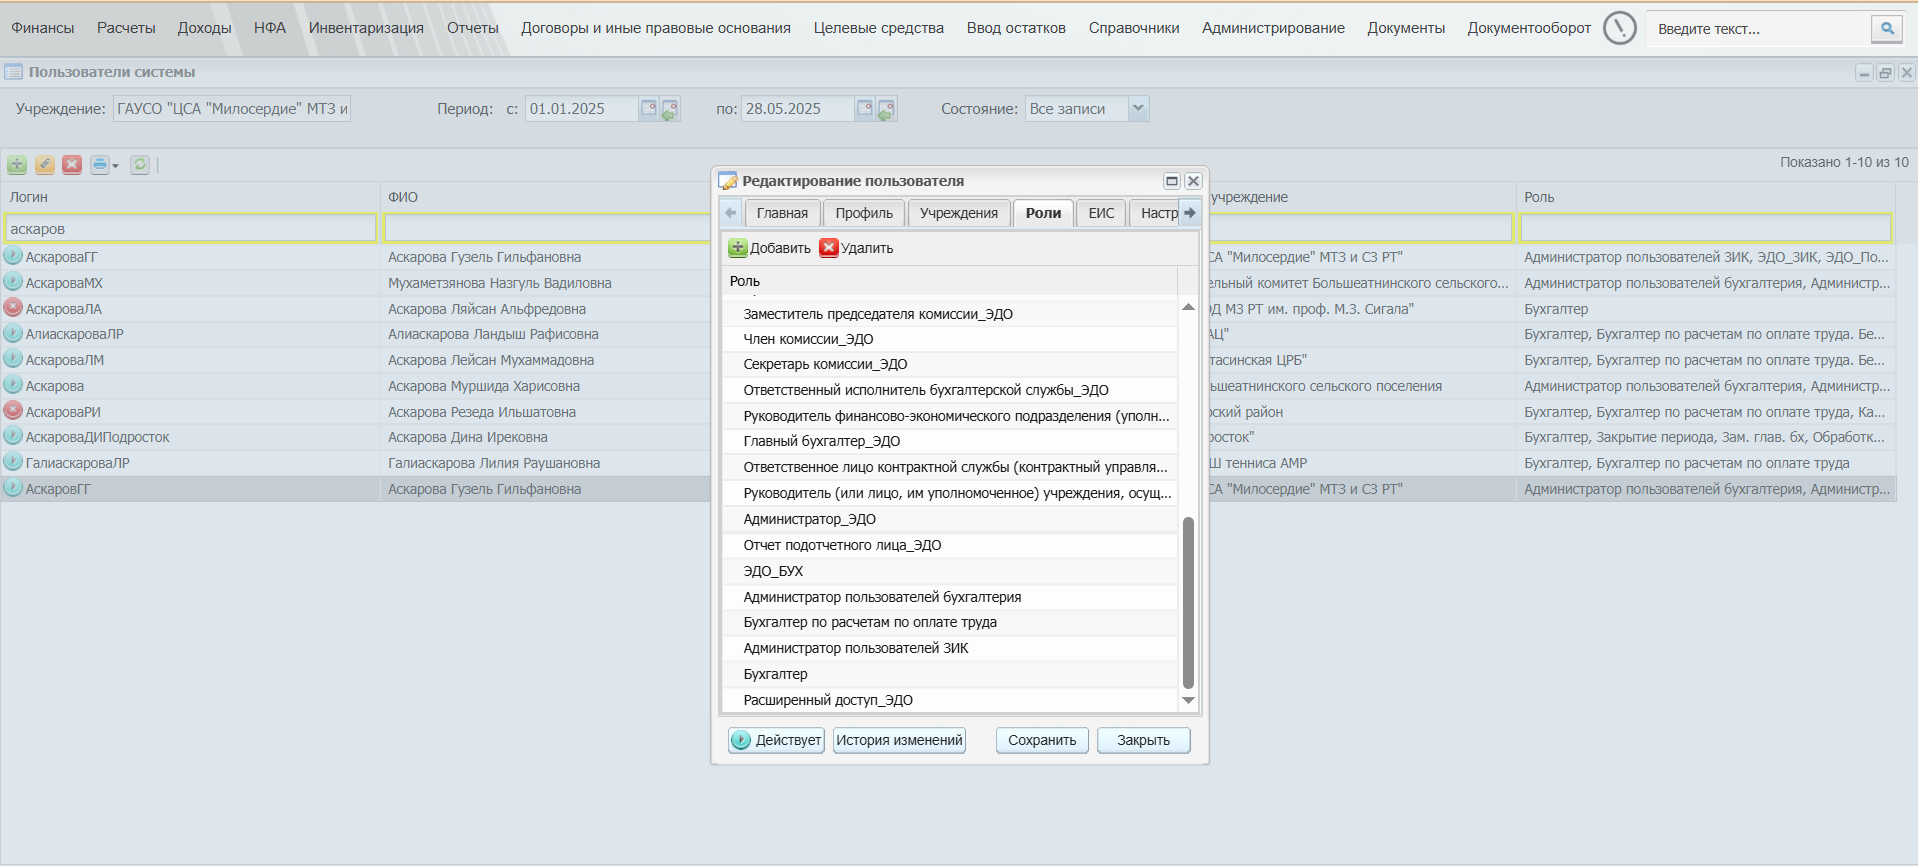Click the status icon of АскароваДИПодросток
1918x866 pixels.
[x=13, y=437]
